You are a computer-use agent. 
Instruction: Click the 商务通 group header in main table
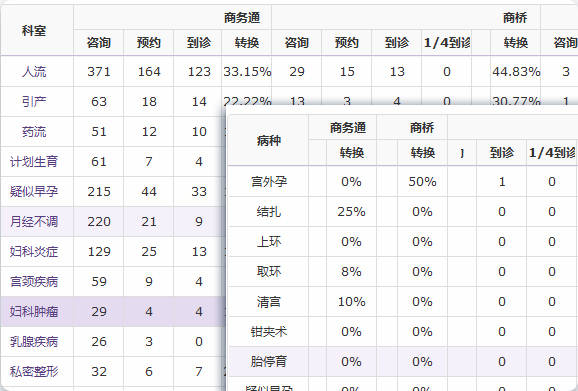(x=242, y=17)
